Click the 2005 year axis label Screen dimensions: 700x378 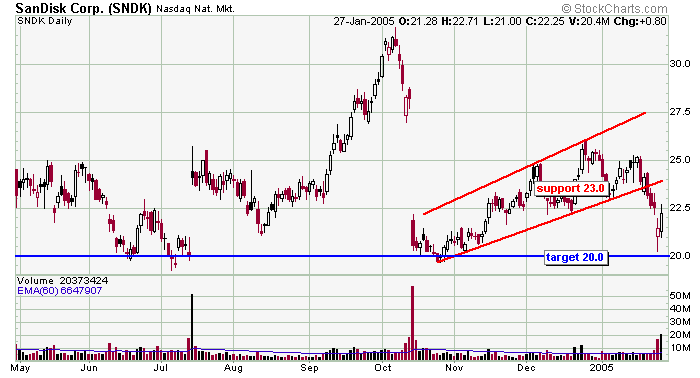click(x=601, y=368)
